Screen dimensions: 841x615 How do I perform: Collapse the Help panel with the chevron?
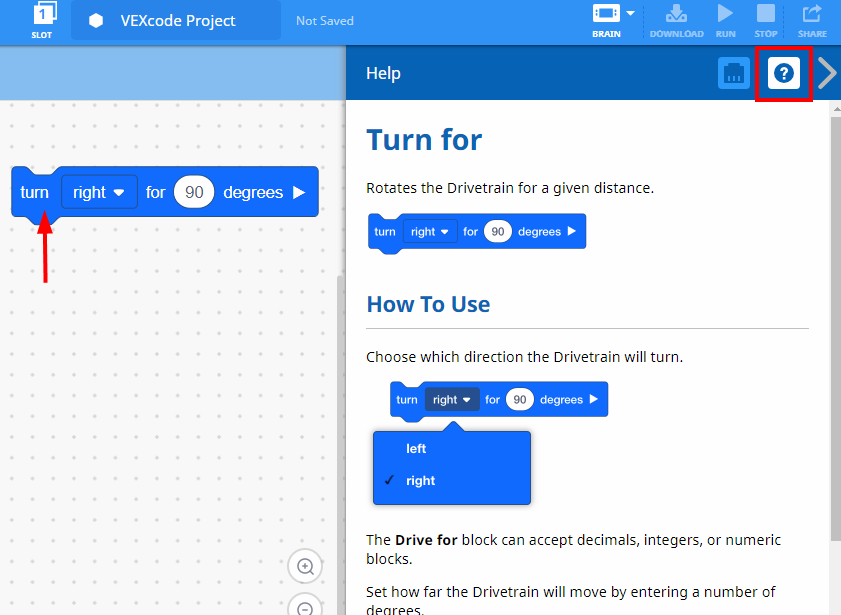coord(827,73)
